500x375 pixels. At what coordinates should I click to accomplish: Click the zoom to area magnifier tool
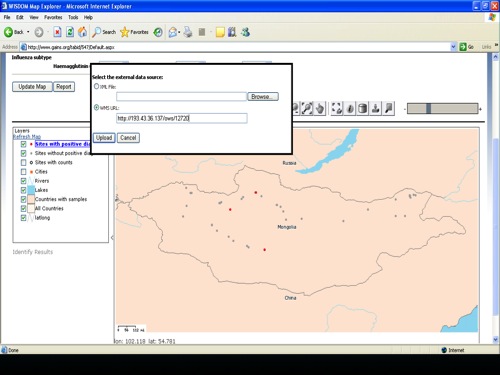tap(307, 109)
